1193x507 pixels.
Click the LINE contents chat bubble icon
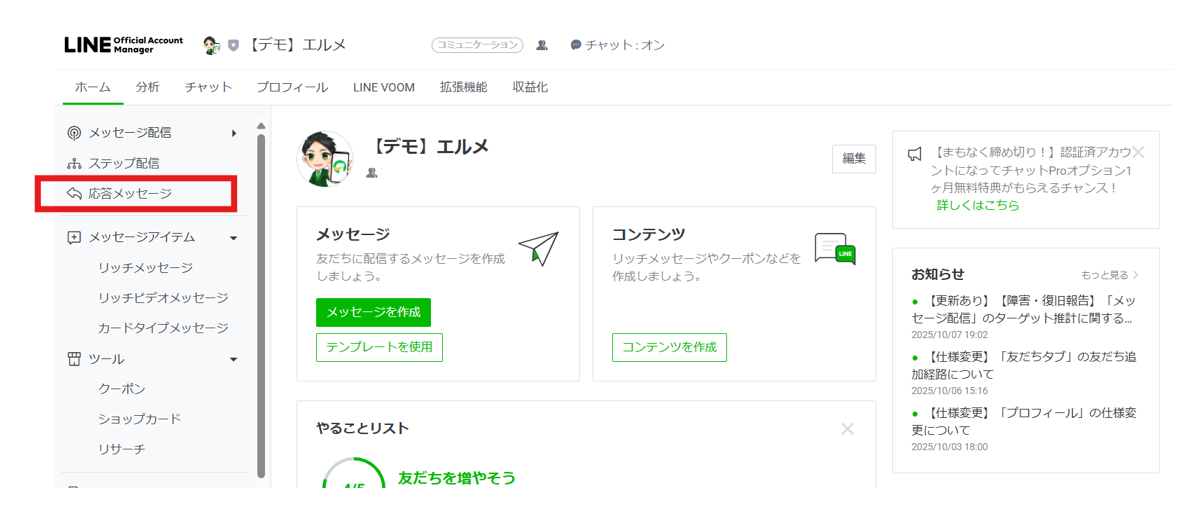pos(835,249)
